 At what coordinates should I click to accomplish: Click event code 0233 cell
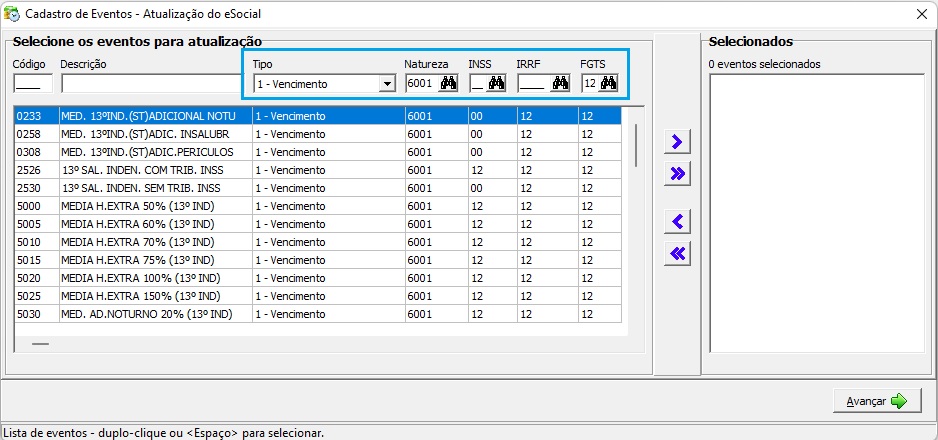coord(36,116)
